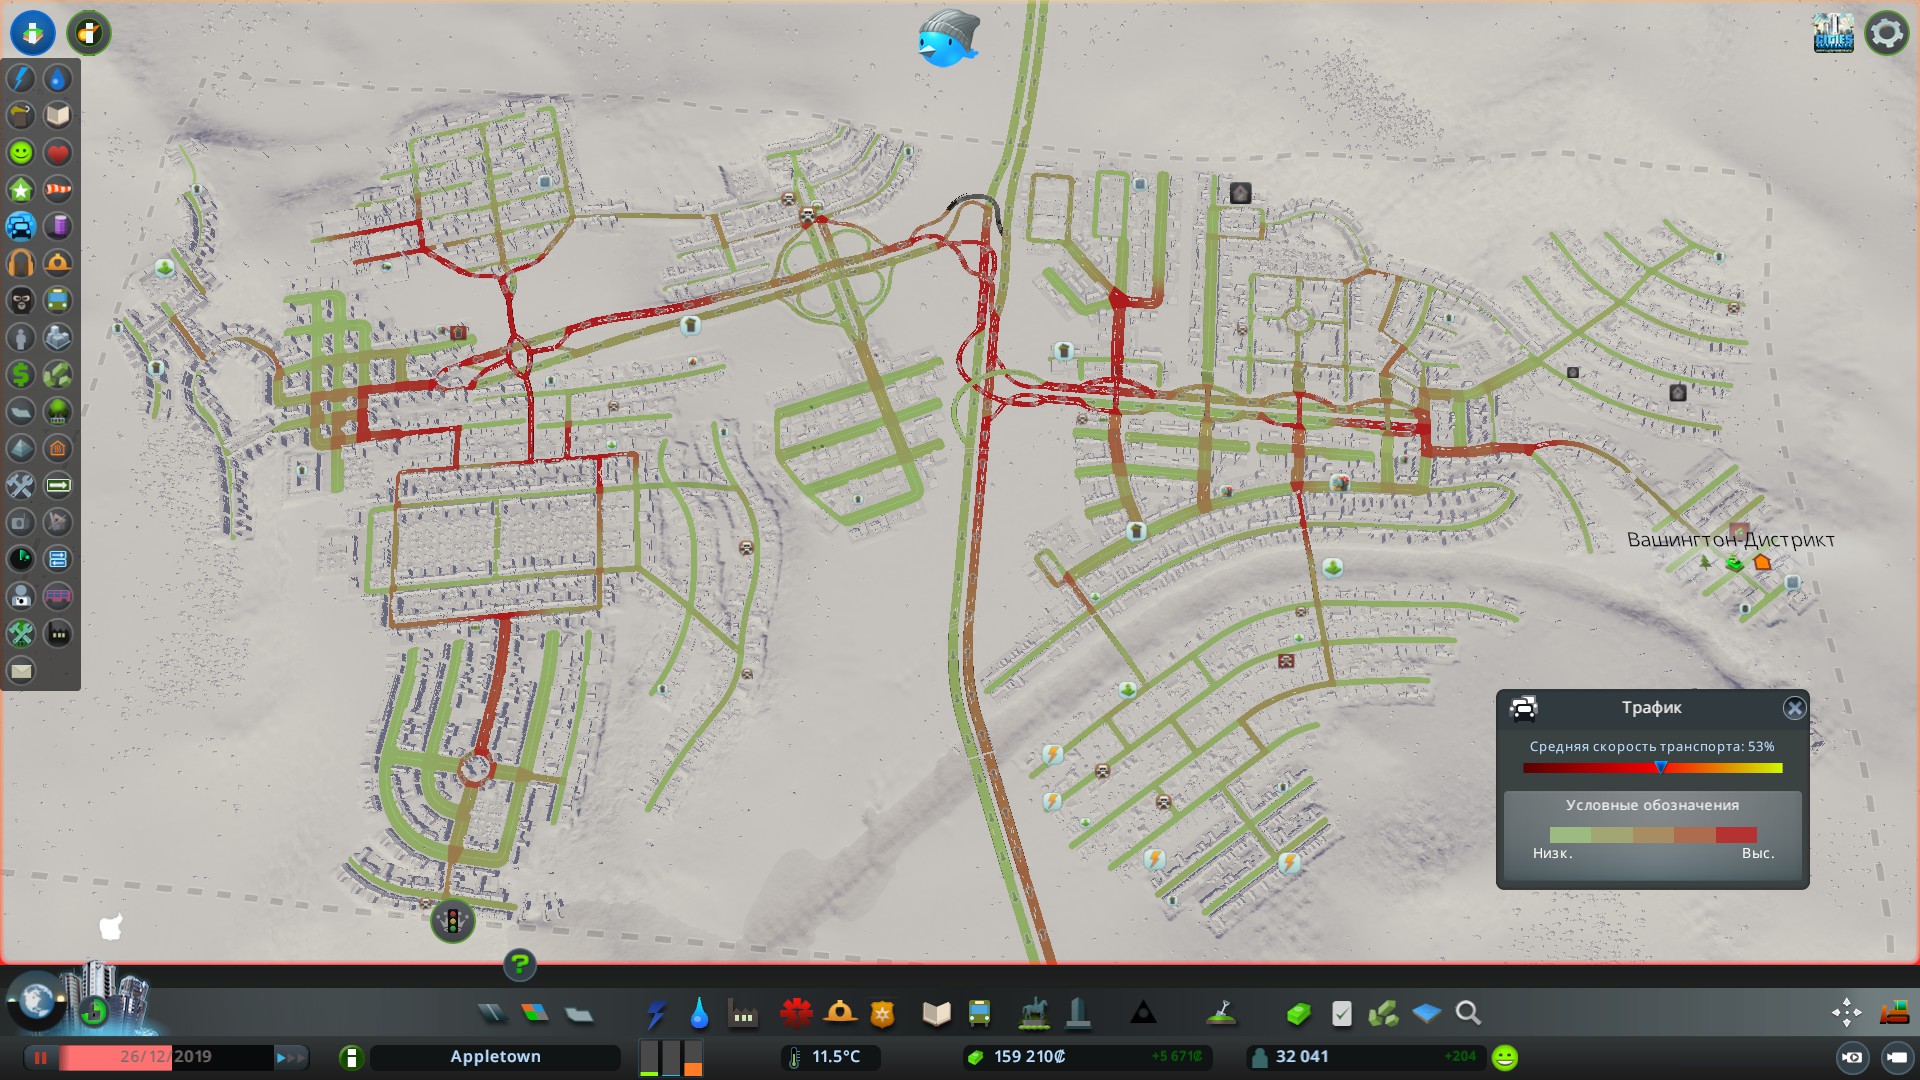Toggle the active Traffic info view

point(21,227)
